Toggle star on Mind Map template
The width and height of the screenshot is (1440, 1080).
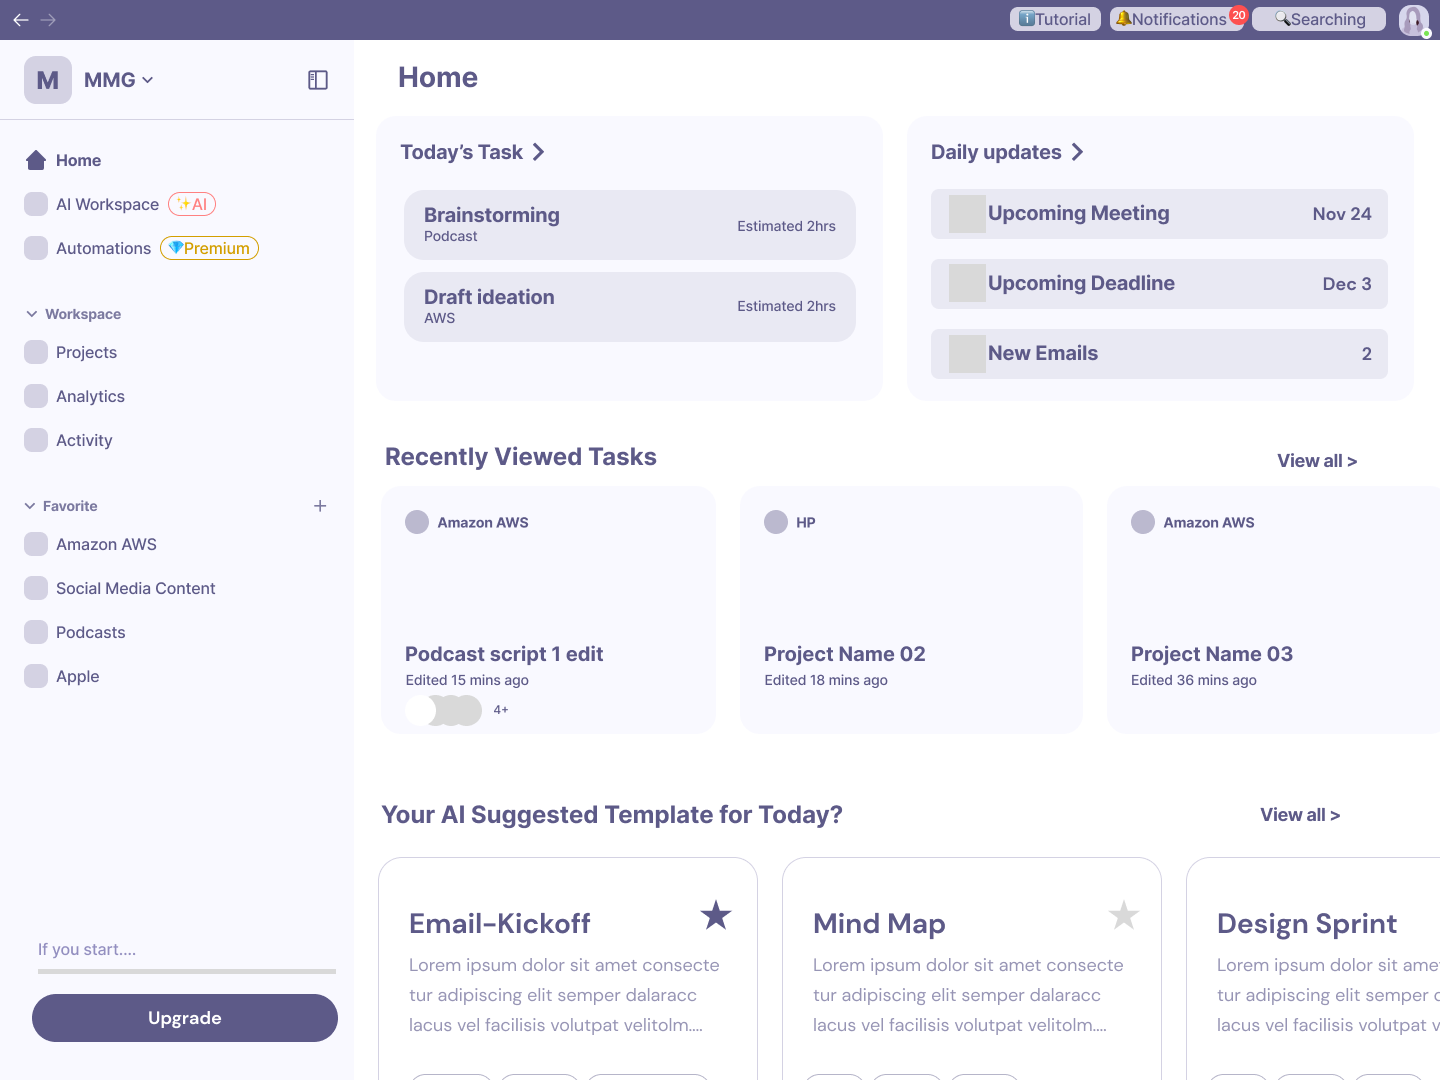click(x=1124, y=915)
